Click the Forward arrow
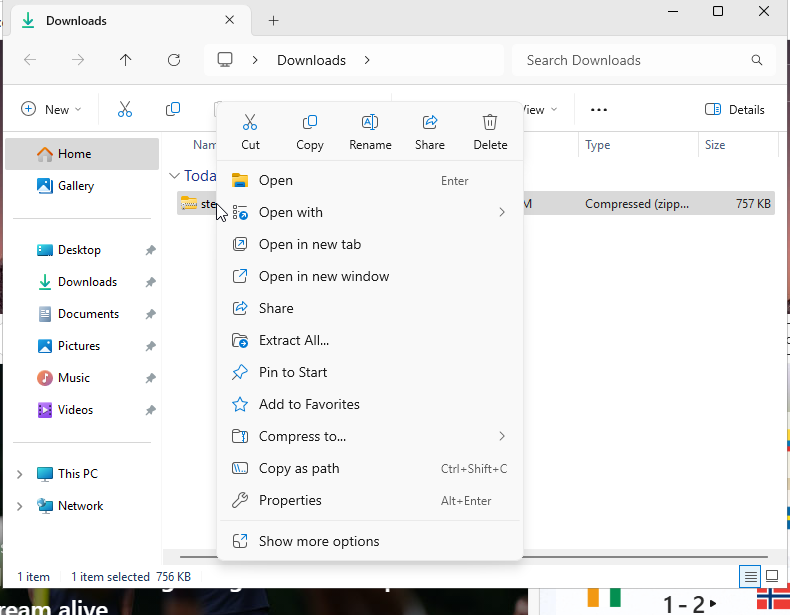 78,60
